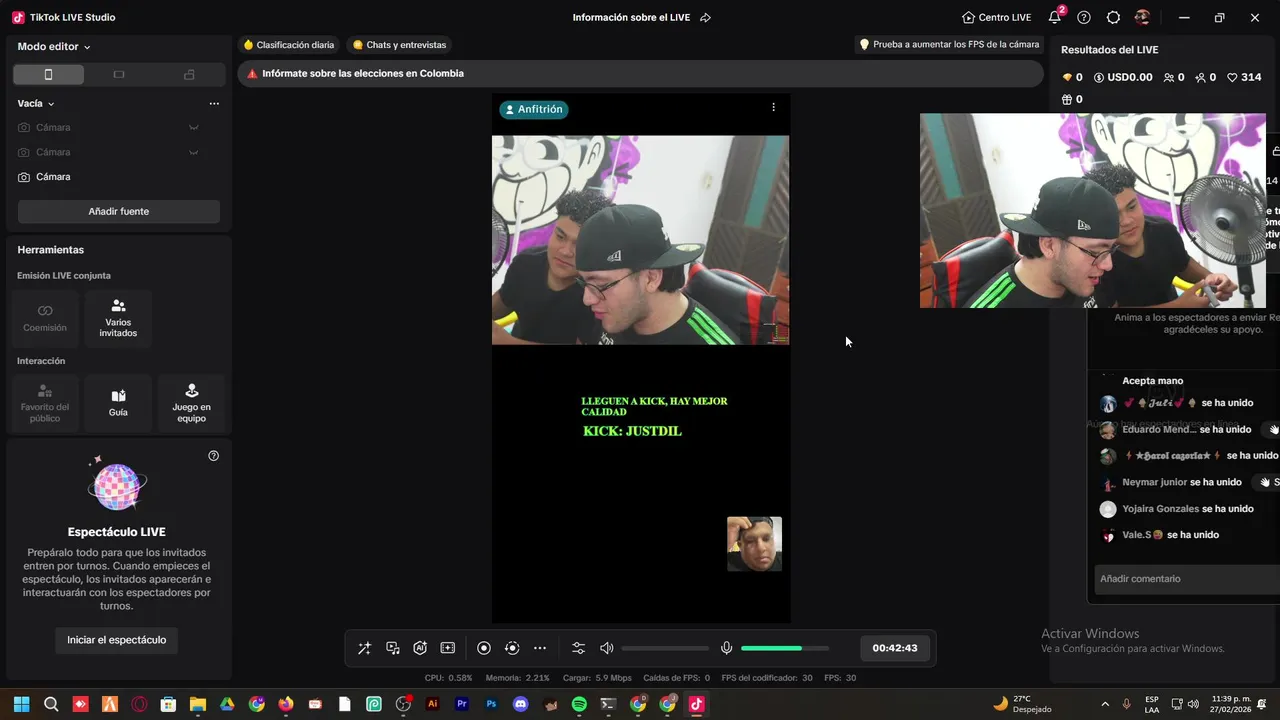Open profile avatar menu
This screenshot has width=1280, height=720.
click(1142, 18)
